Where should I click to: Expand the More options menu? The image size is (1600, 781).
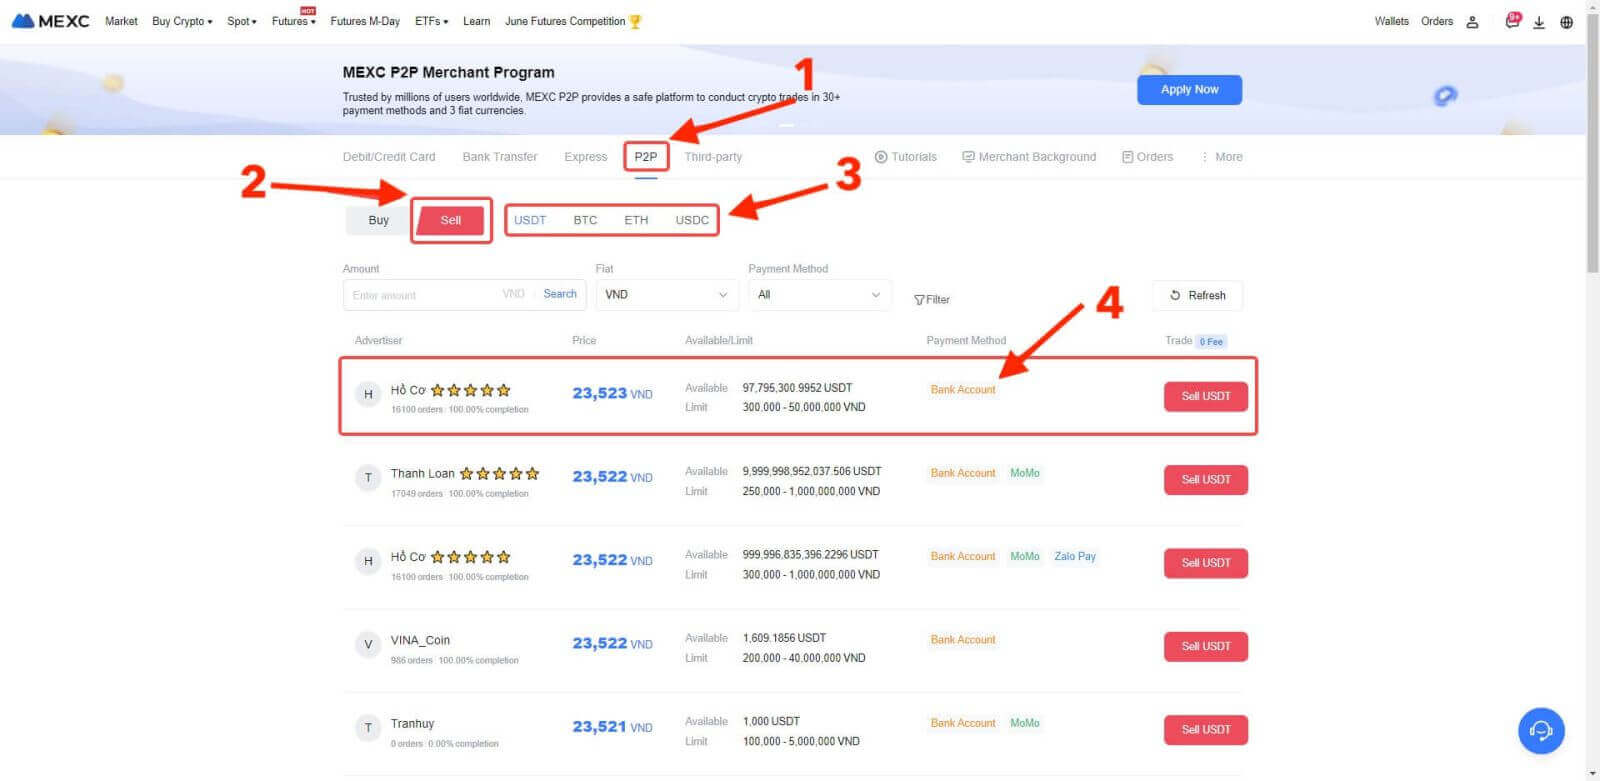tap(1221, 157)
